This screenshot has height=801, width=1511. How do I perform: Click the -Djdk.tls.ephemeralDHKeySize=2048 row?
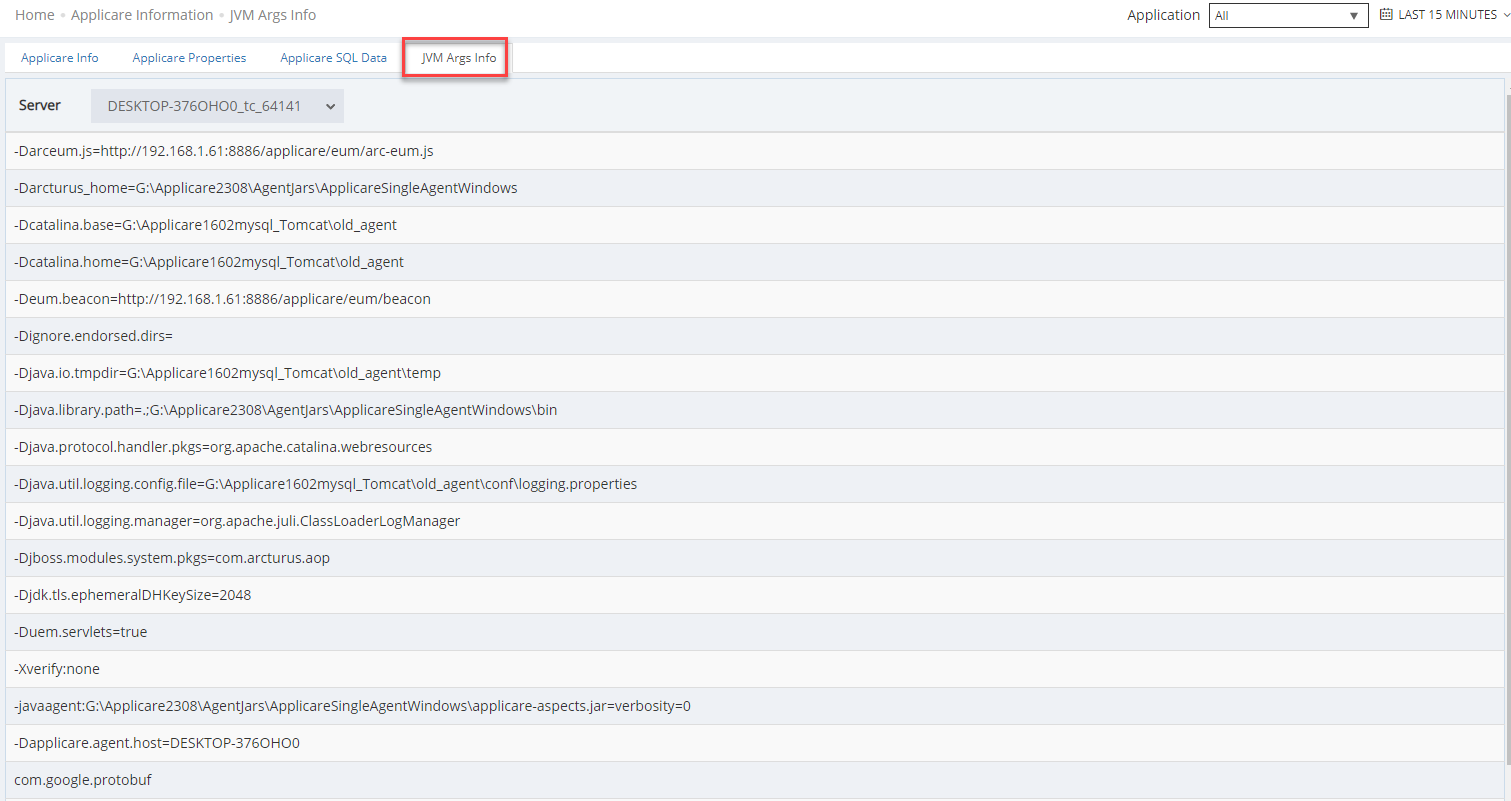pos(133,595)
